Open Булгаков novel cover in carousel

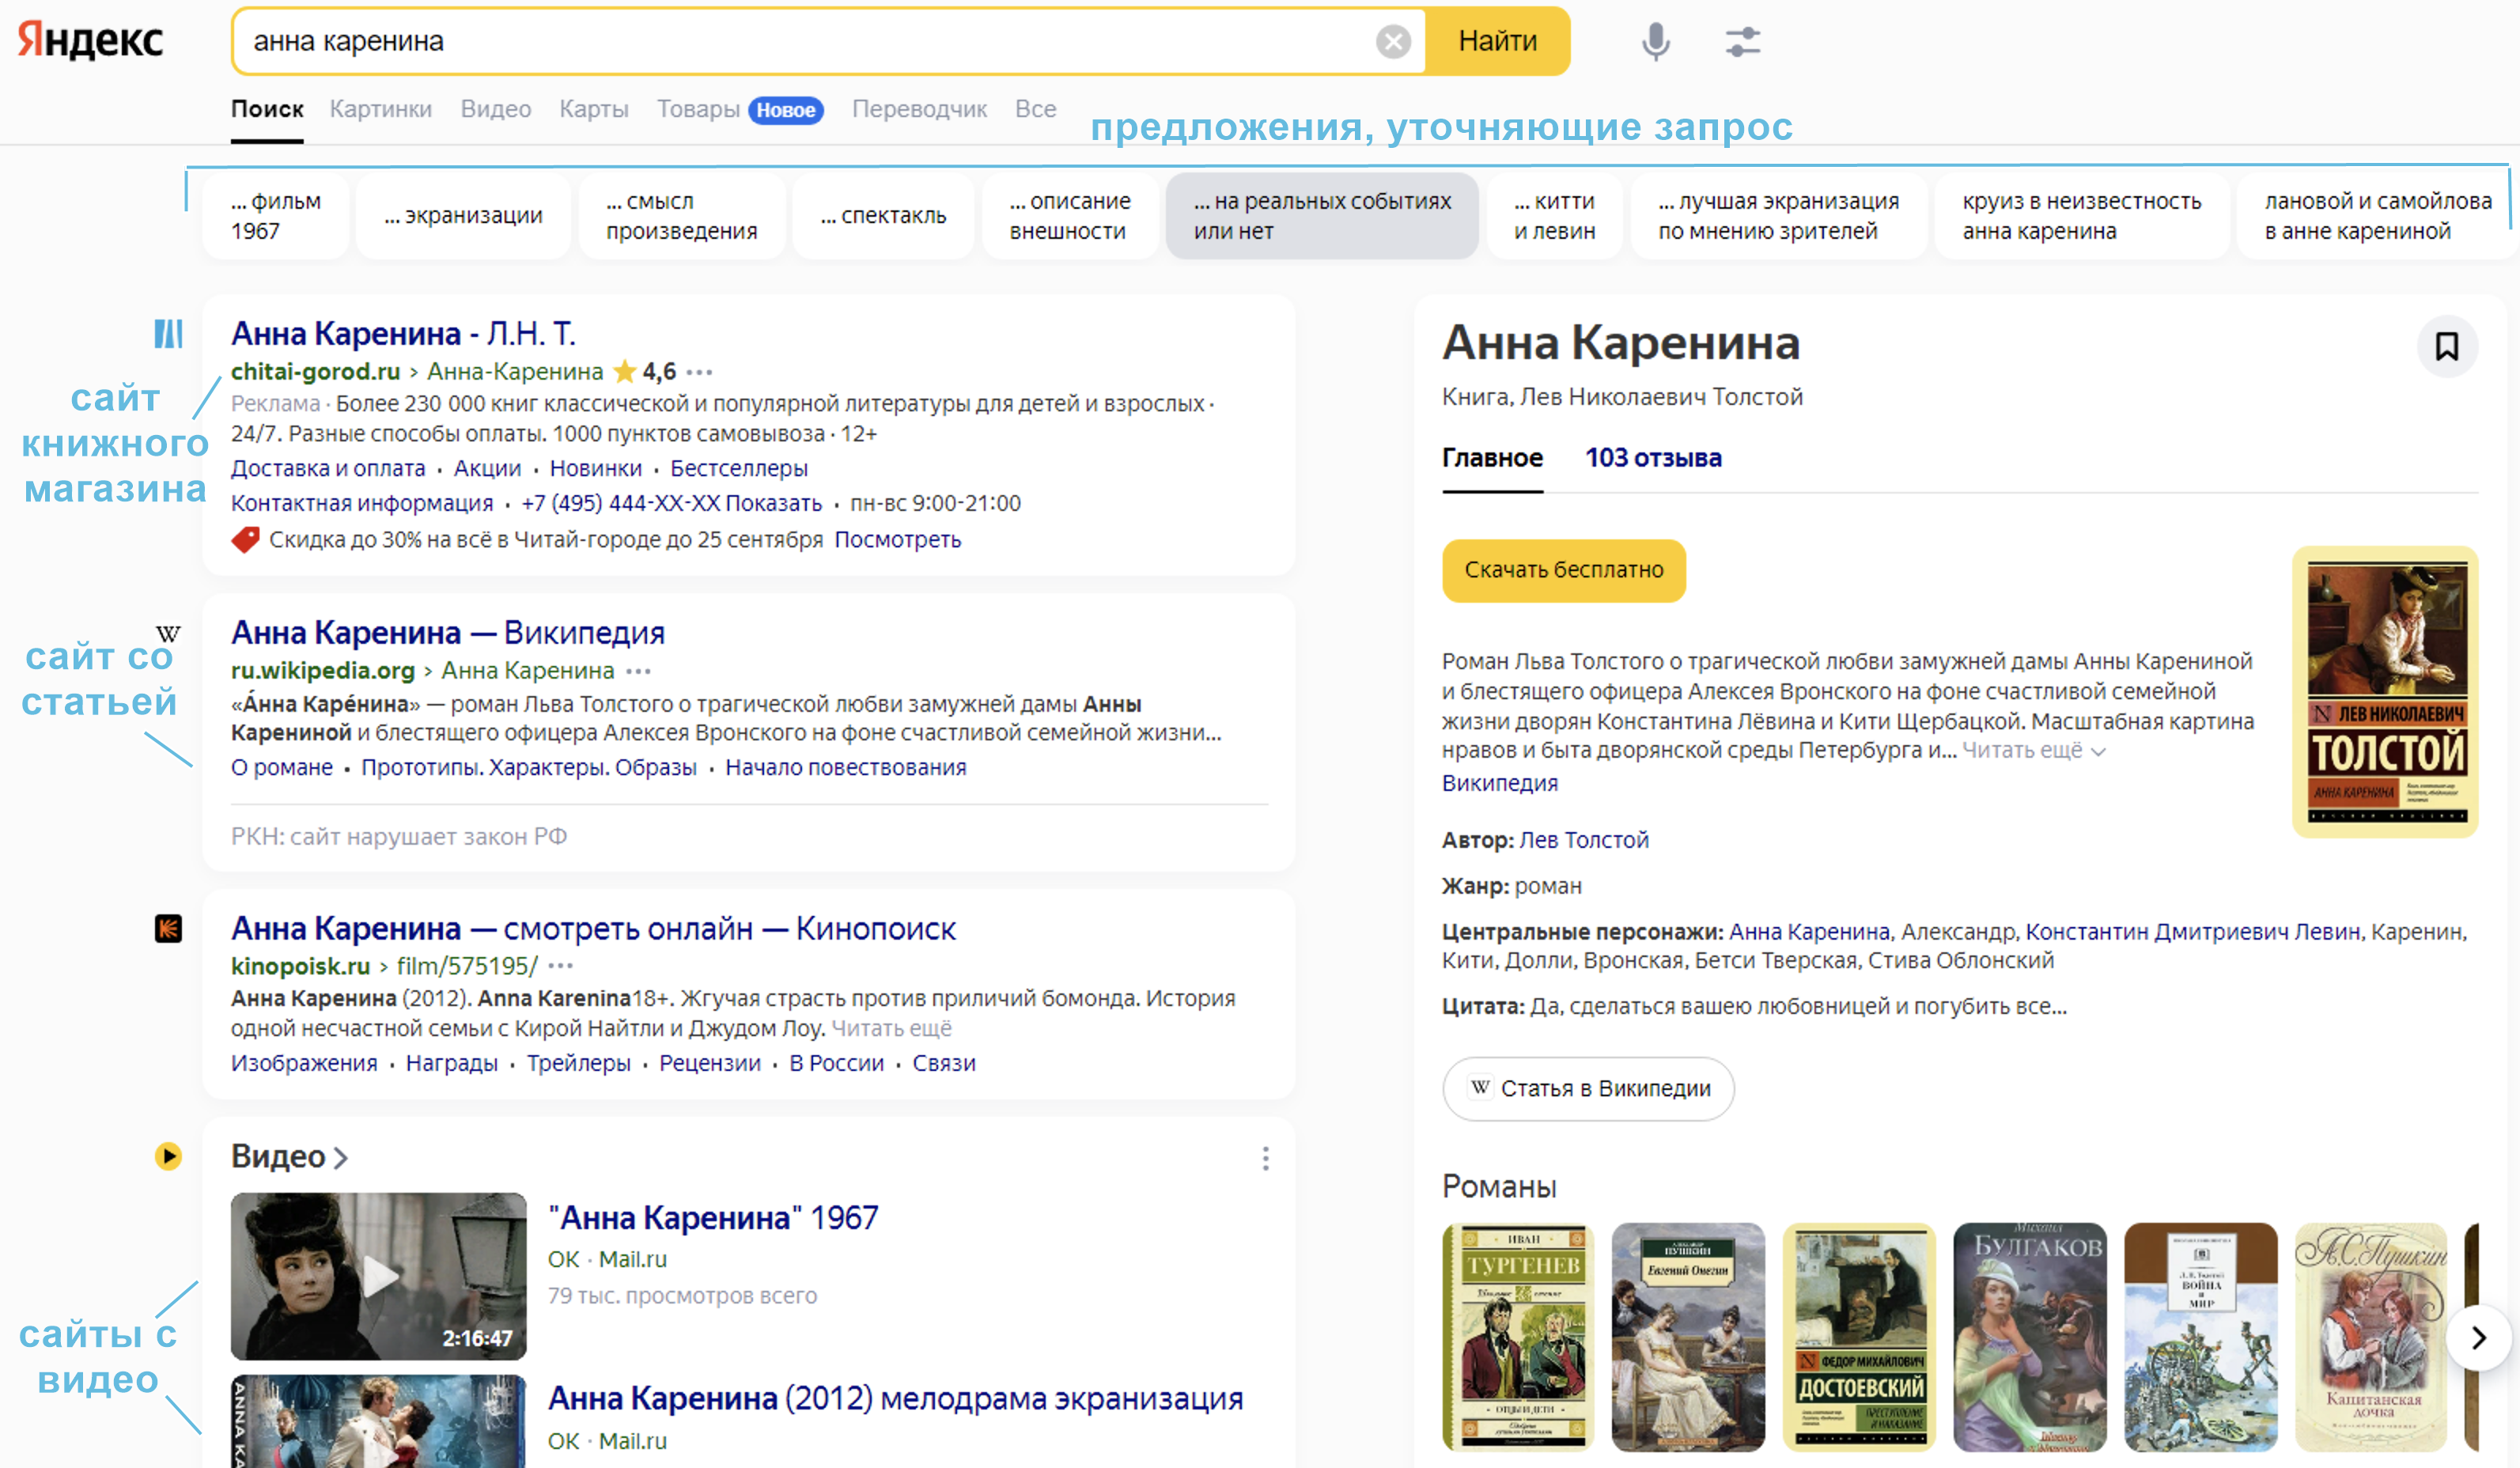click(x=2029, y=1337)
